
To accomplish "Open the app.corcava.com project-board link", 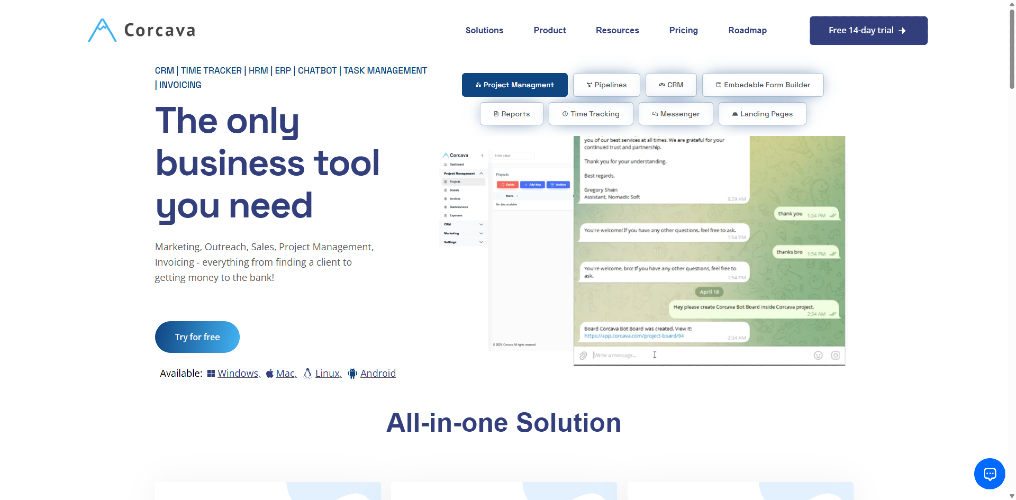I will tap(634, 336).
